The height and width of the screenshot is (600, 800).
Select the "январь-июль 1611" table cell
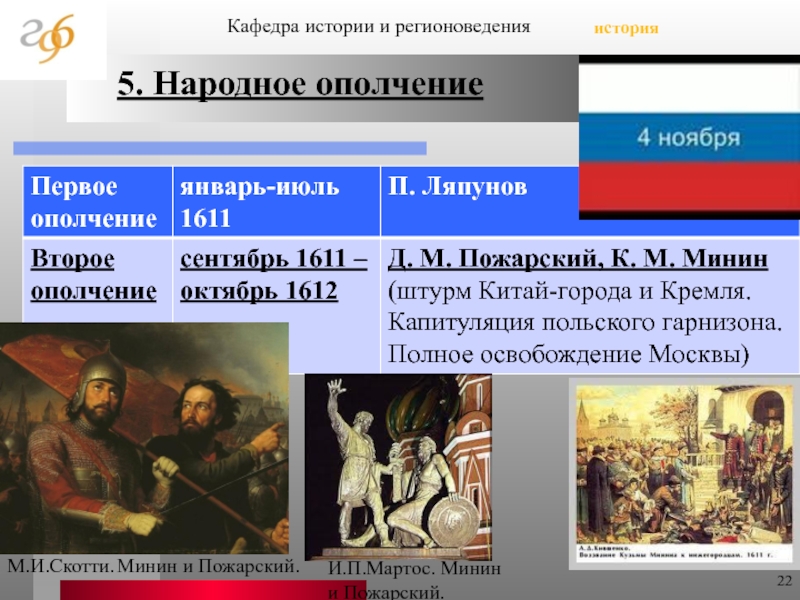[259, 202]
